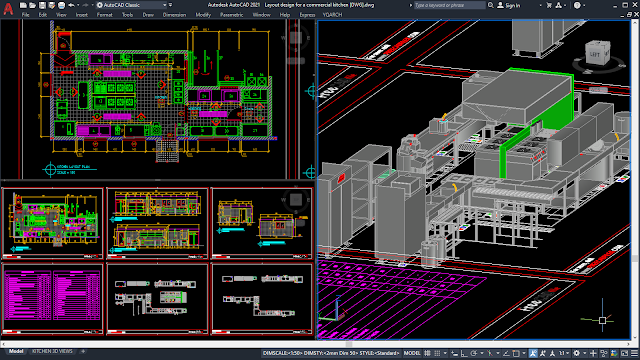
Task: Open the YQARCH menu
Action: point(332,15)
